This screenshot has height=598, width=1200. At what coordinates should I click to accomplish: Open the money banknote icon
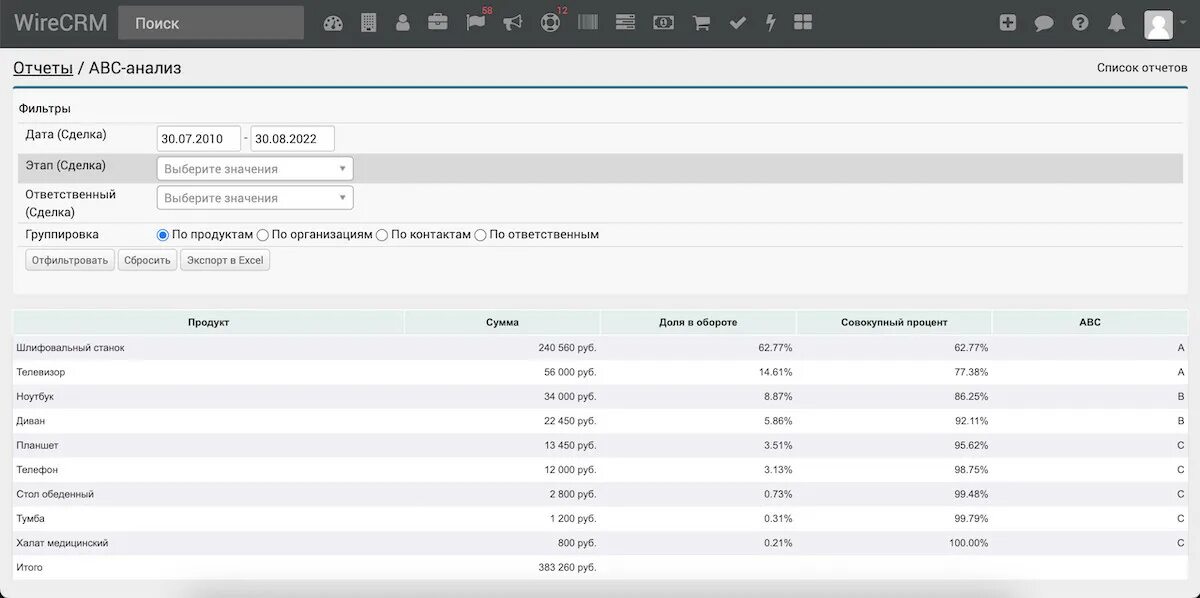pyautogui.click(x=663, y=22)
